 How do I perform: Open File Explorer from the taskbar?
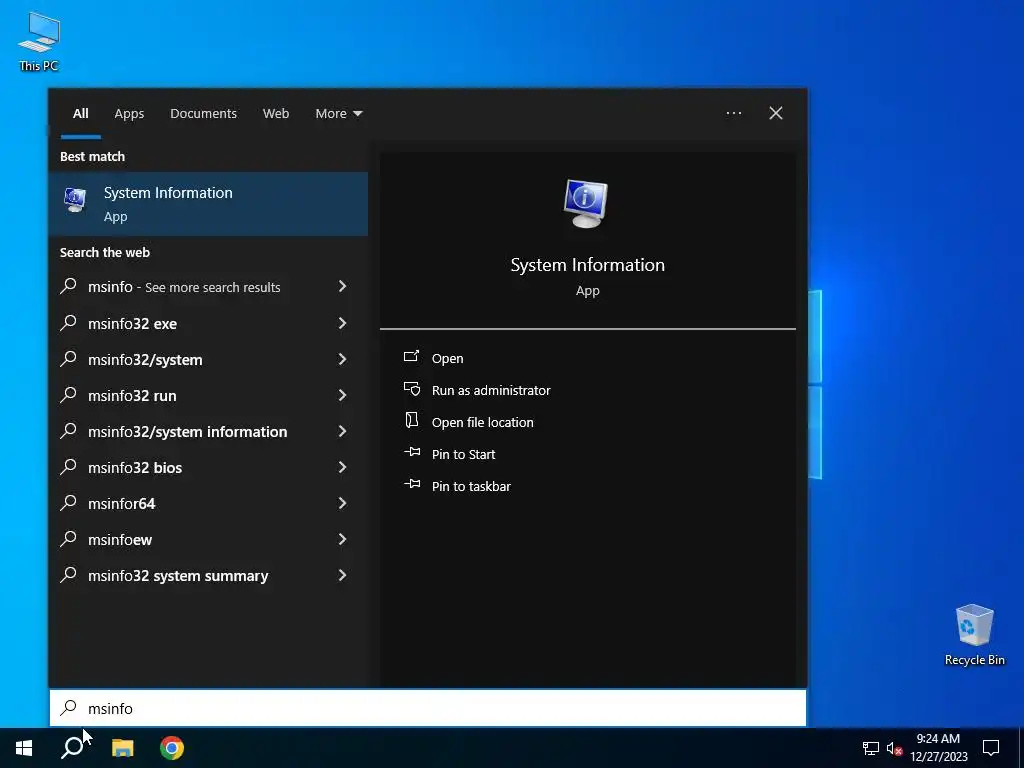(x=122, y=748)
